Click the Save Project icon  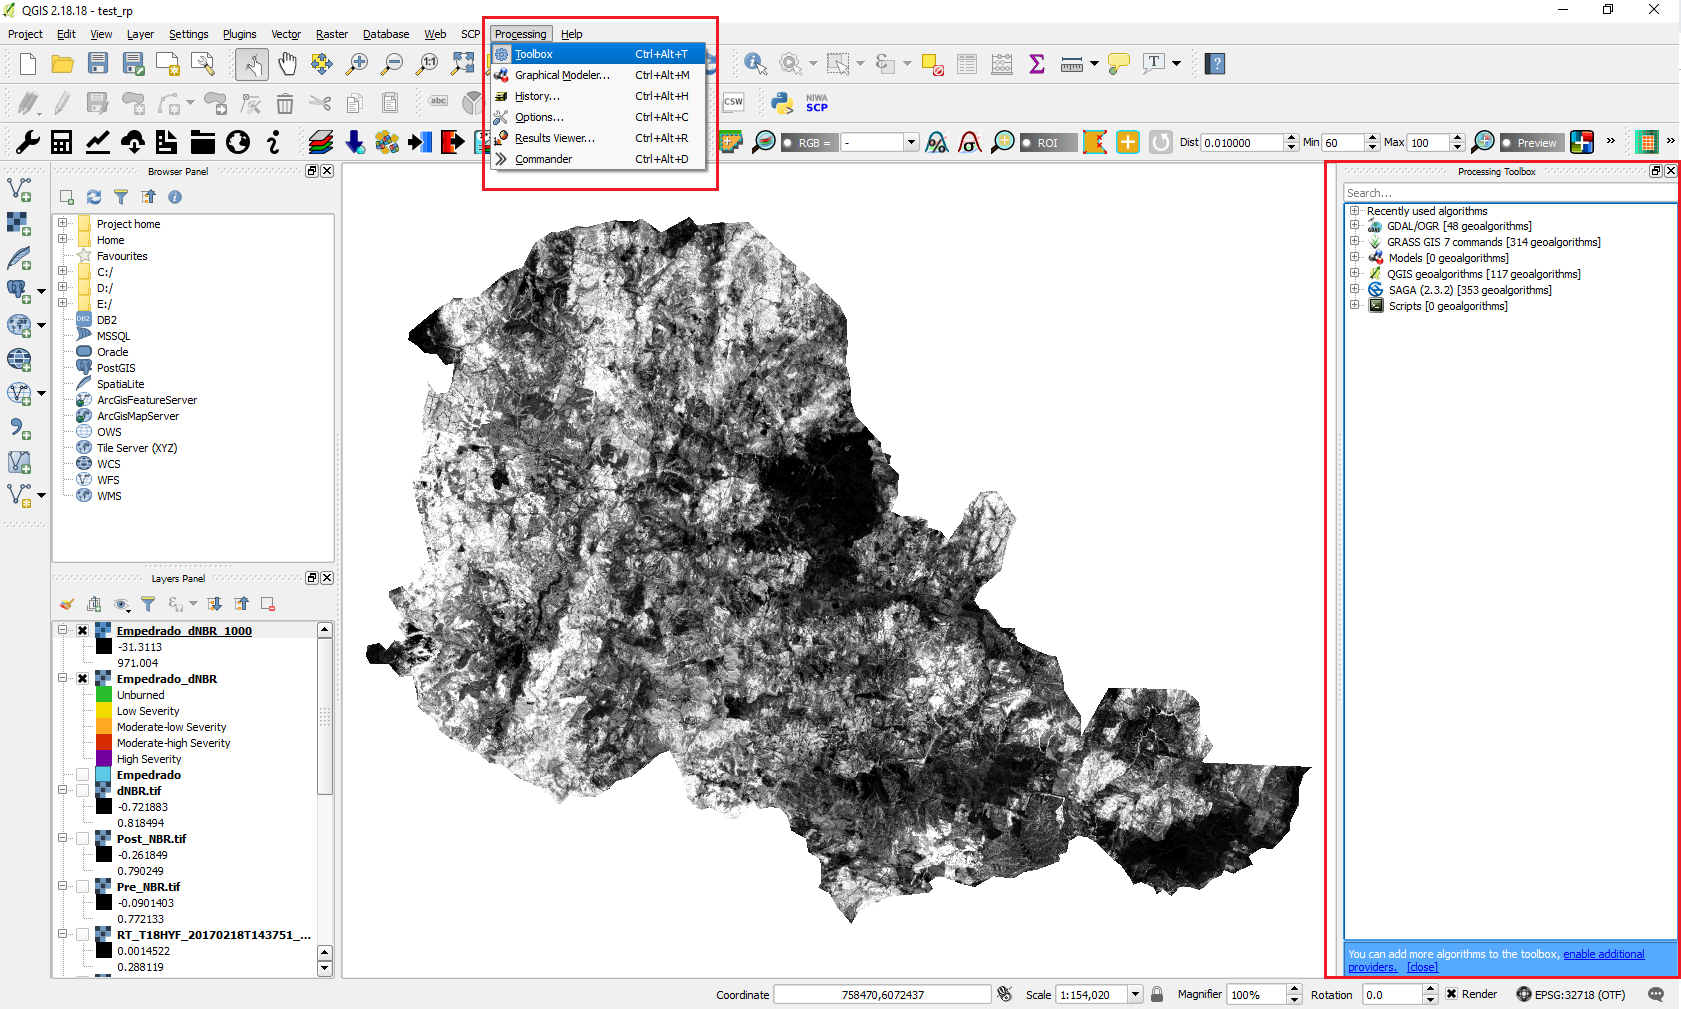pyautogui.click(x=98, y=64)
